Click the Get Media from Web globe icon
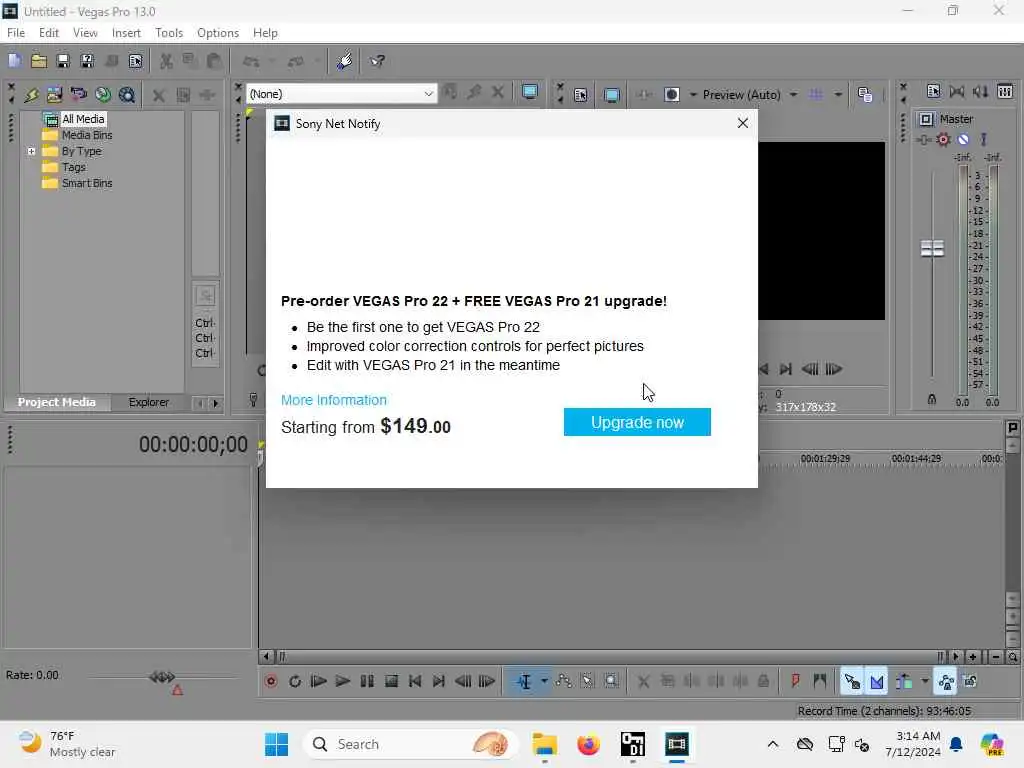 (x=103, y=95)
